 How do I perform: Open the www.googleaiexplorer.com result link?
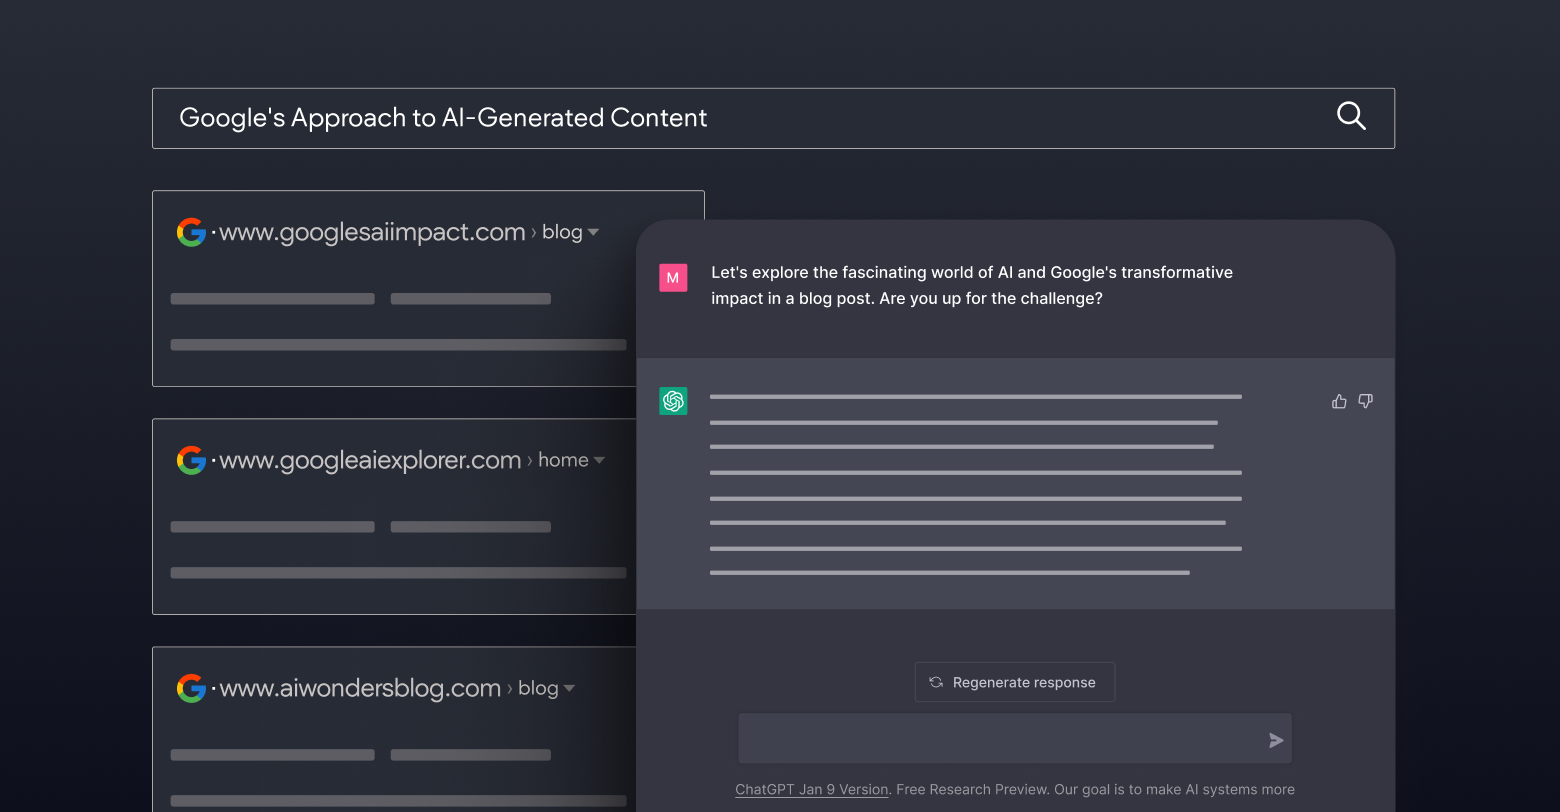370,460
